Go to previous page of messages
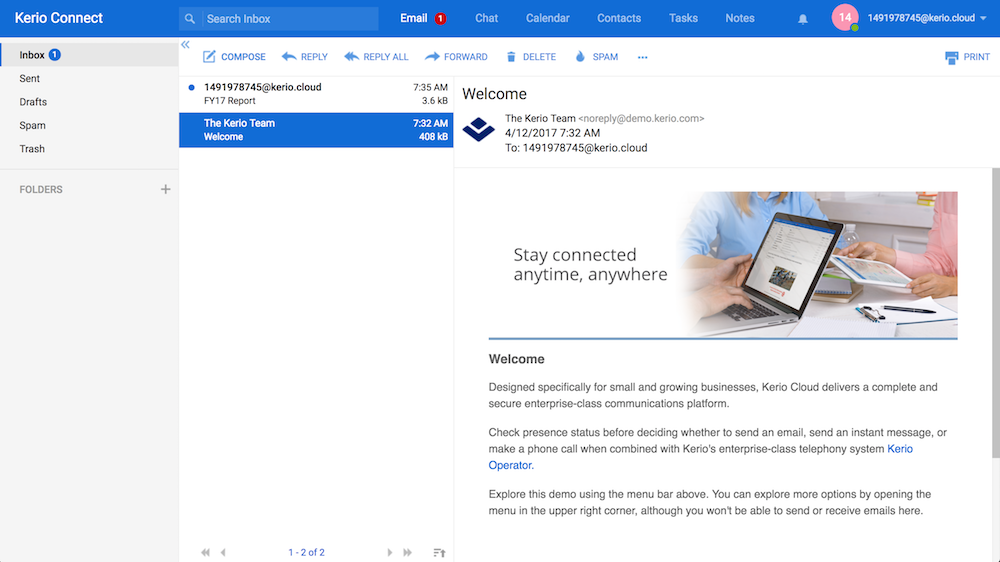 (x=223, y=552)
